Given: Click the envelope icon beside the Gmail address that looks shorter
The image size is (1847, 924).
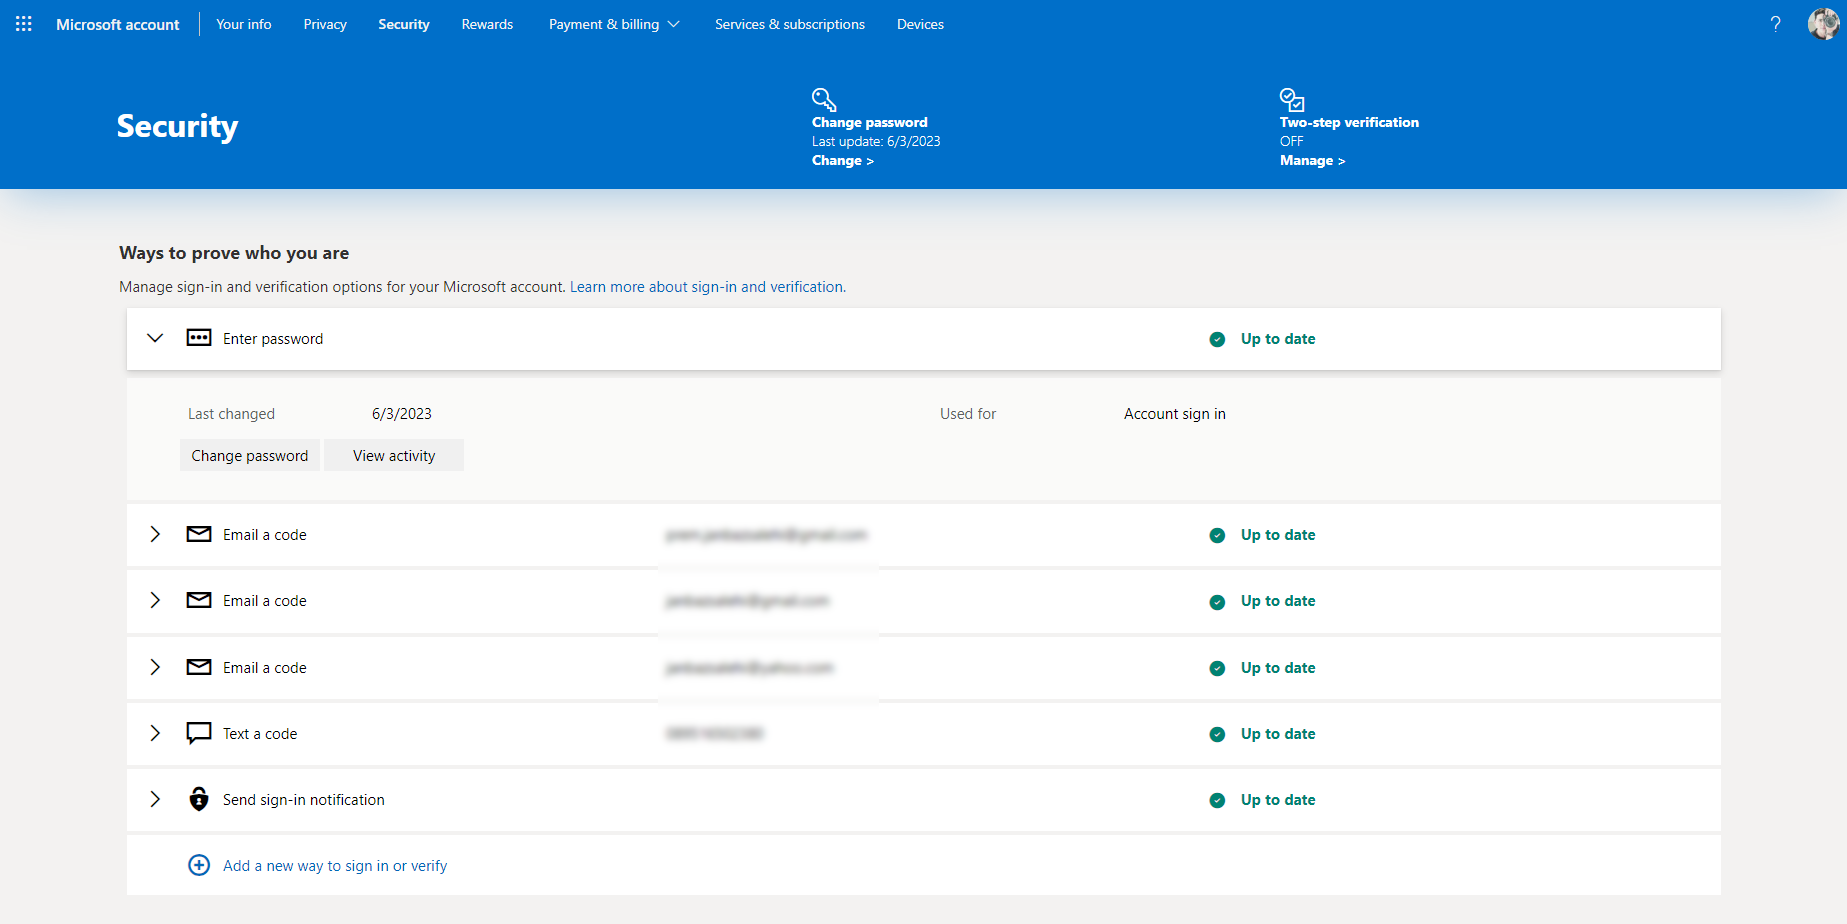Looking at the screenshot, I should click(x=199, y=600).
